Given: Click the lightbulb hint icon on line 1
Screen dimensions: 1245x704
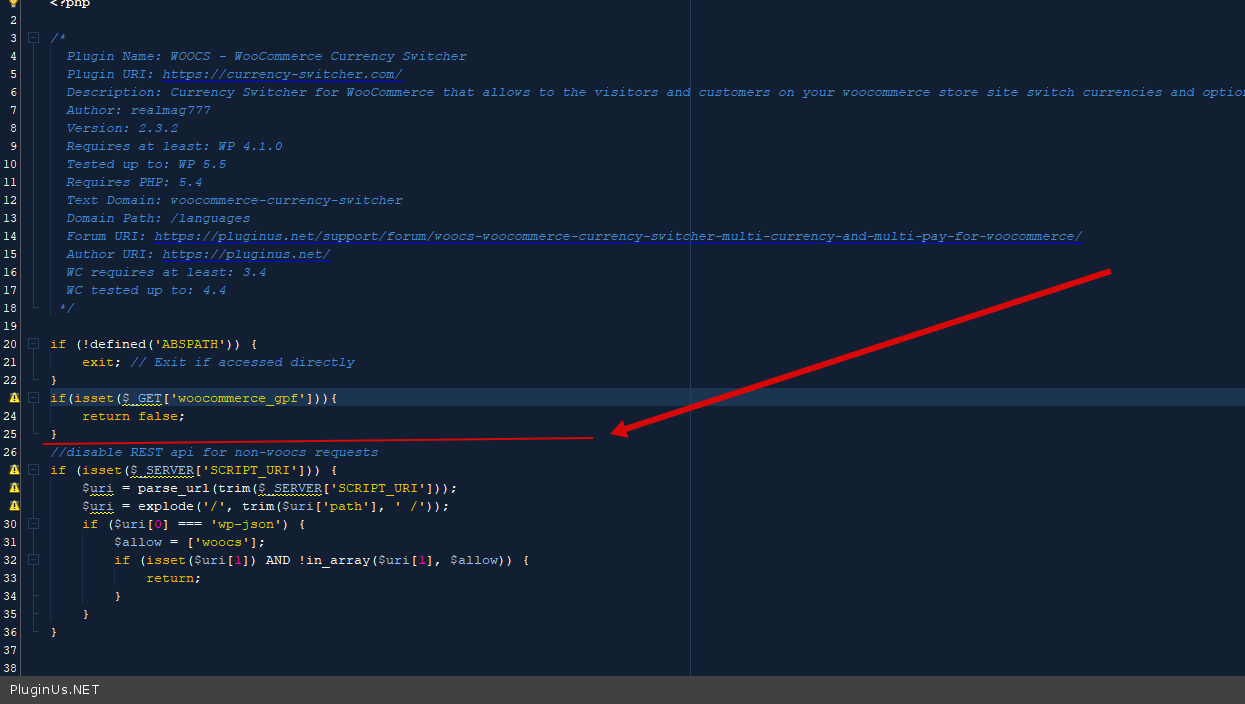Looking at the screenshot, I should coord(14,3).
